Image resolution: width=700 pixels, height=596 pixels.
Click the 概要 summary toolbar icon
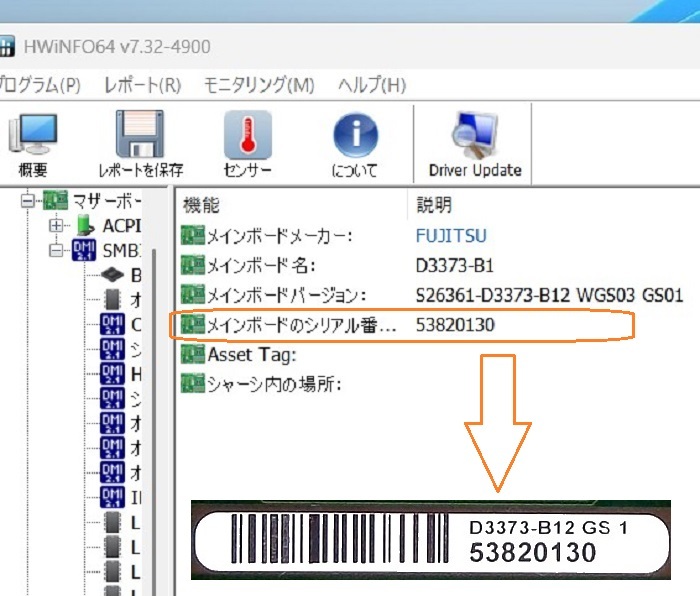pyautogui.click(x=32, y=135)
